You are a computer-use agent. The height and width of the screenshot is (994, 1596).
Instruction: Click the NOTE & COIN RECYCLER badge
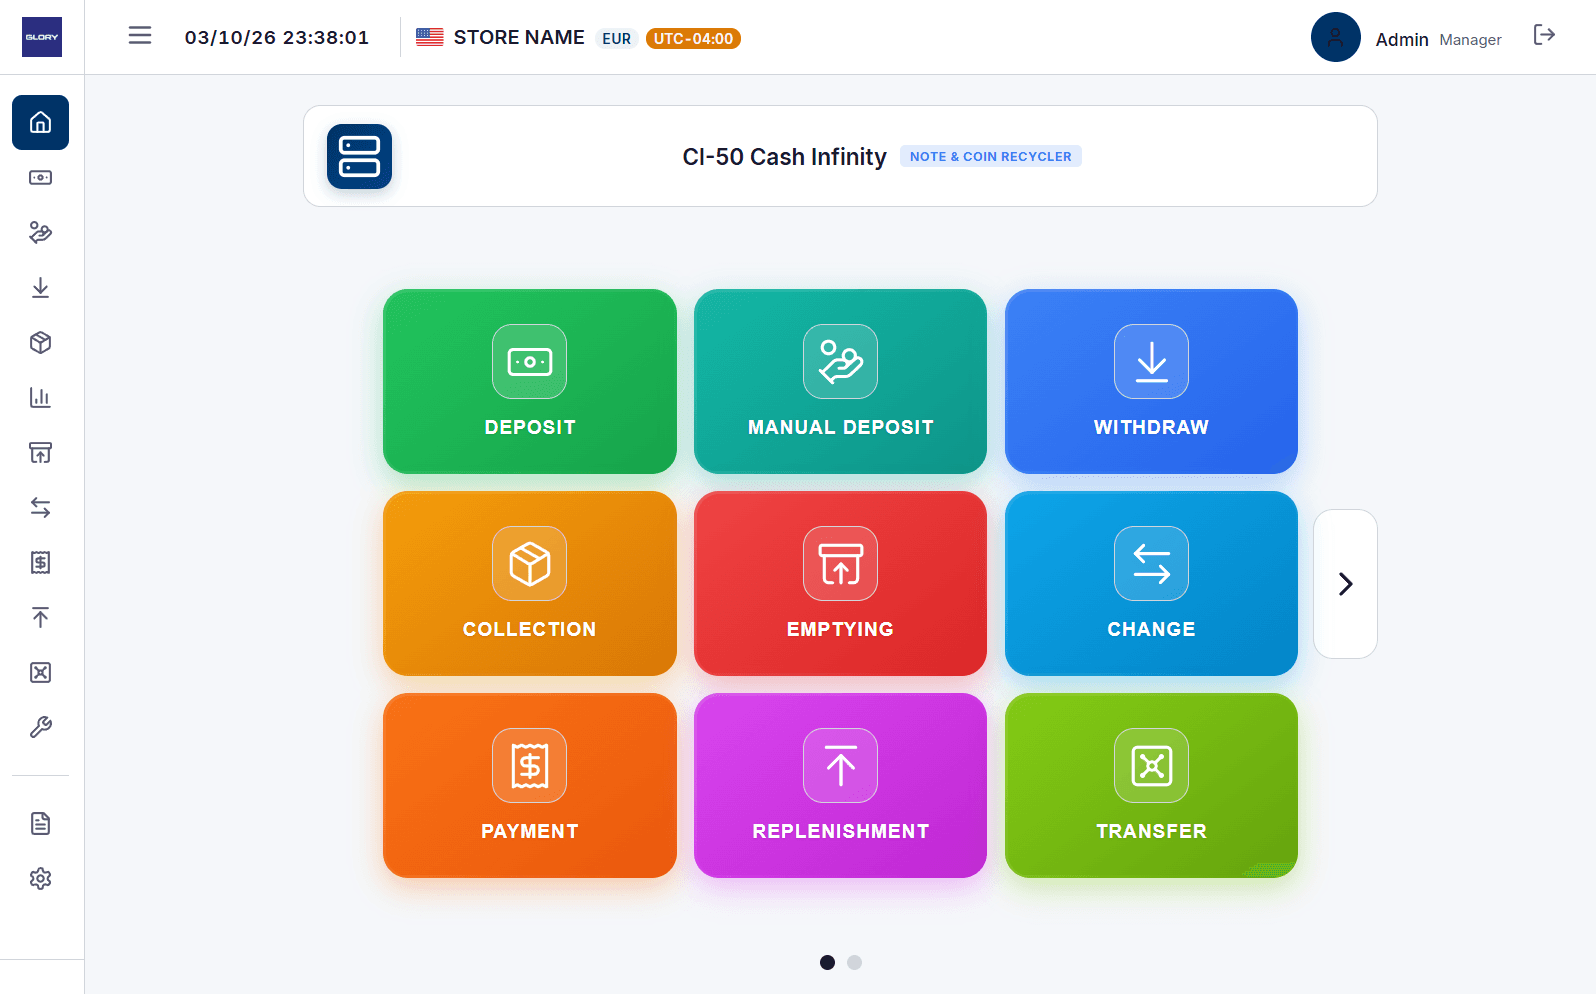(x=990, y=156)
